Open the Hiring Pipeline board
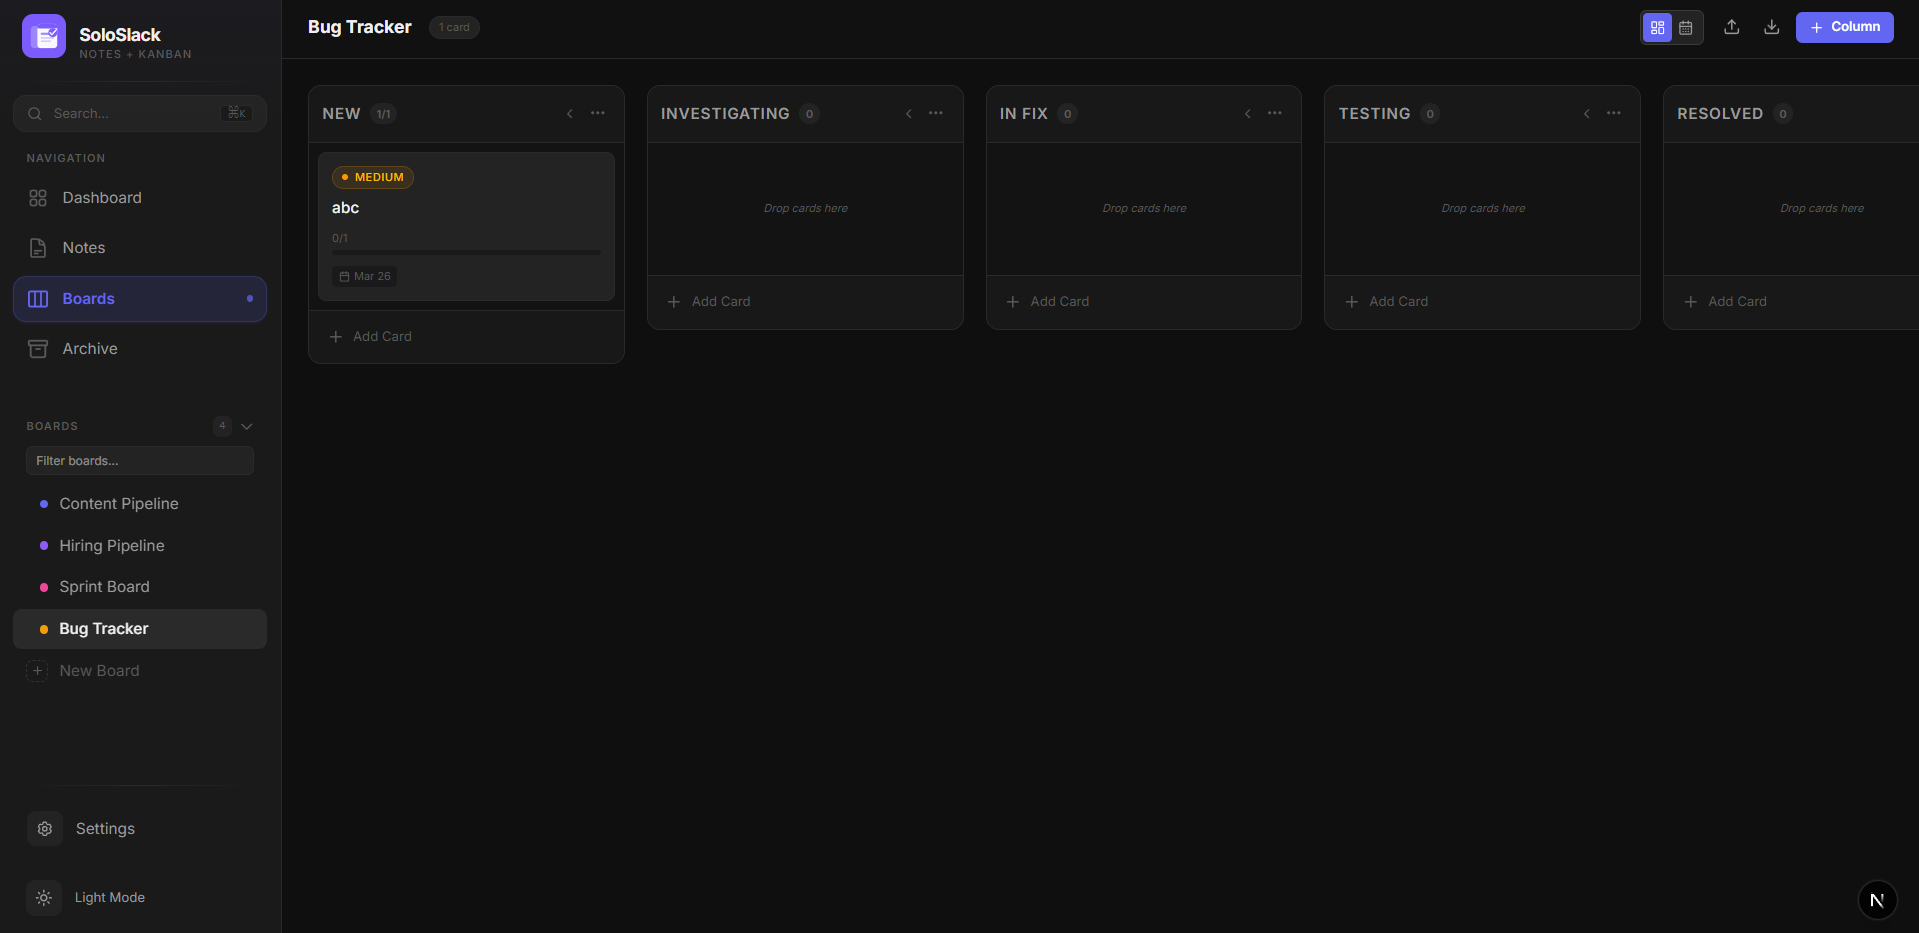The width and height of the screenshot is (1919, 933). pyautogui.click(x=140, y=546)
